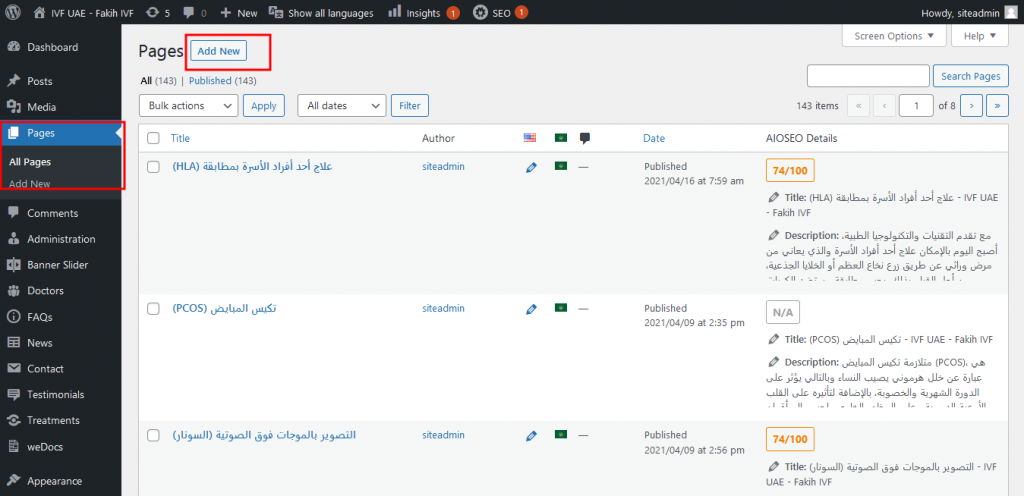
Task: Click the siteadmin avatar icon
Action: click(x=1010, y=12)
